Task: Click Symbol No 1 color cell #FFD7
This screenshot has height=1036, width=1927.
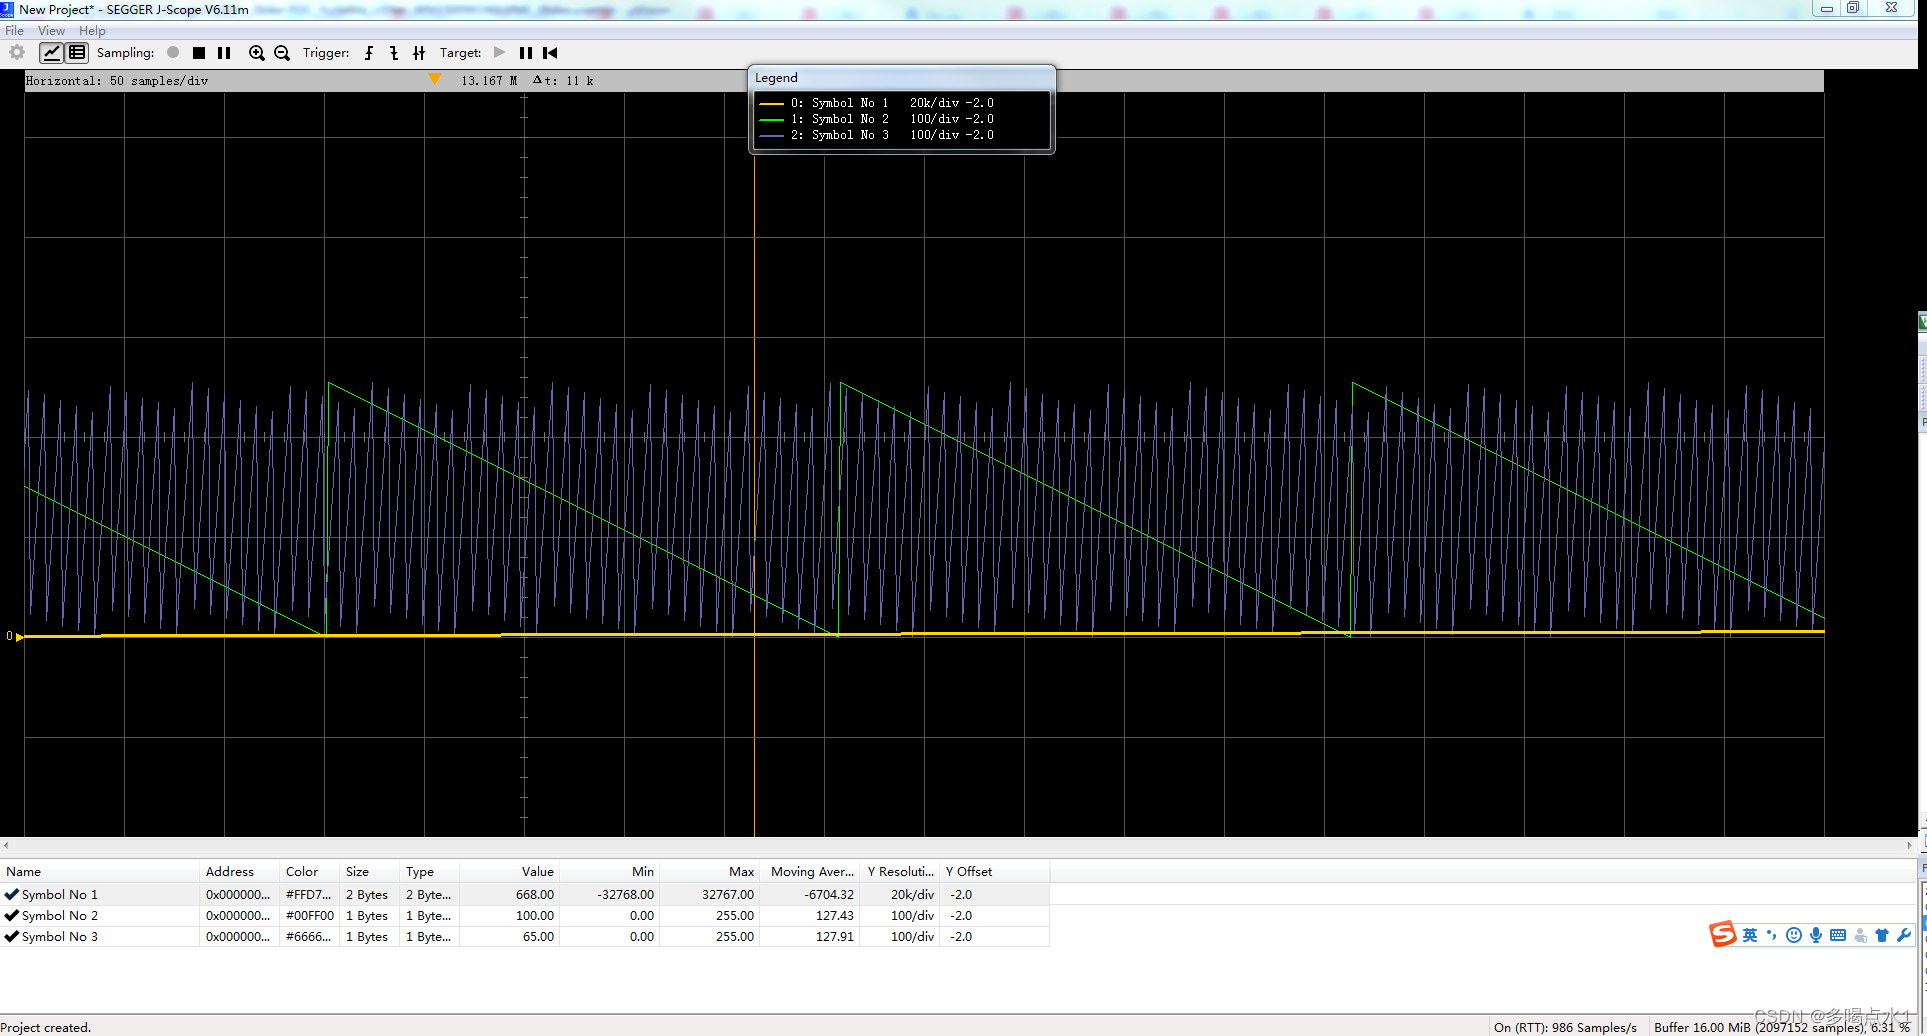Action: click(x=309, y=895)
